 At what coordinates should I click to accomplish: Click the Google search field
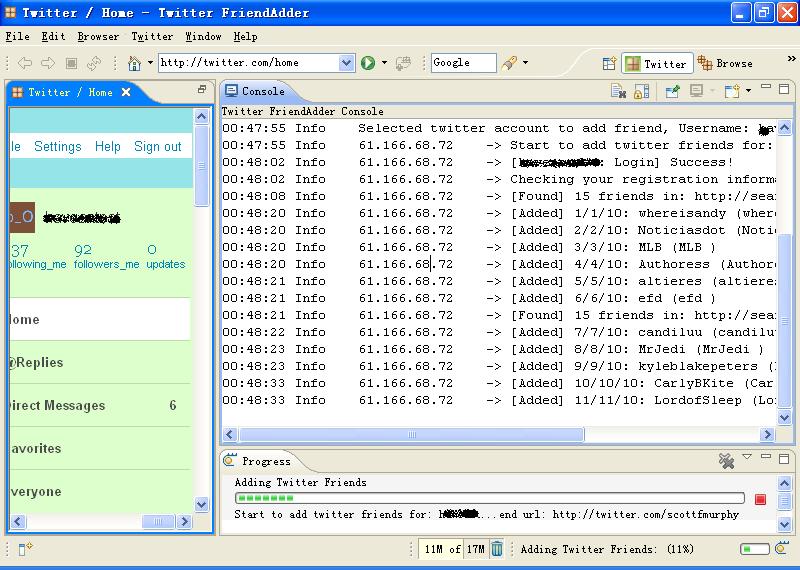click(x=463, y=63)
